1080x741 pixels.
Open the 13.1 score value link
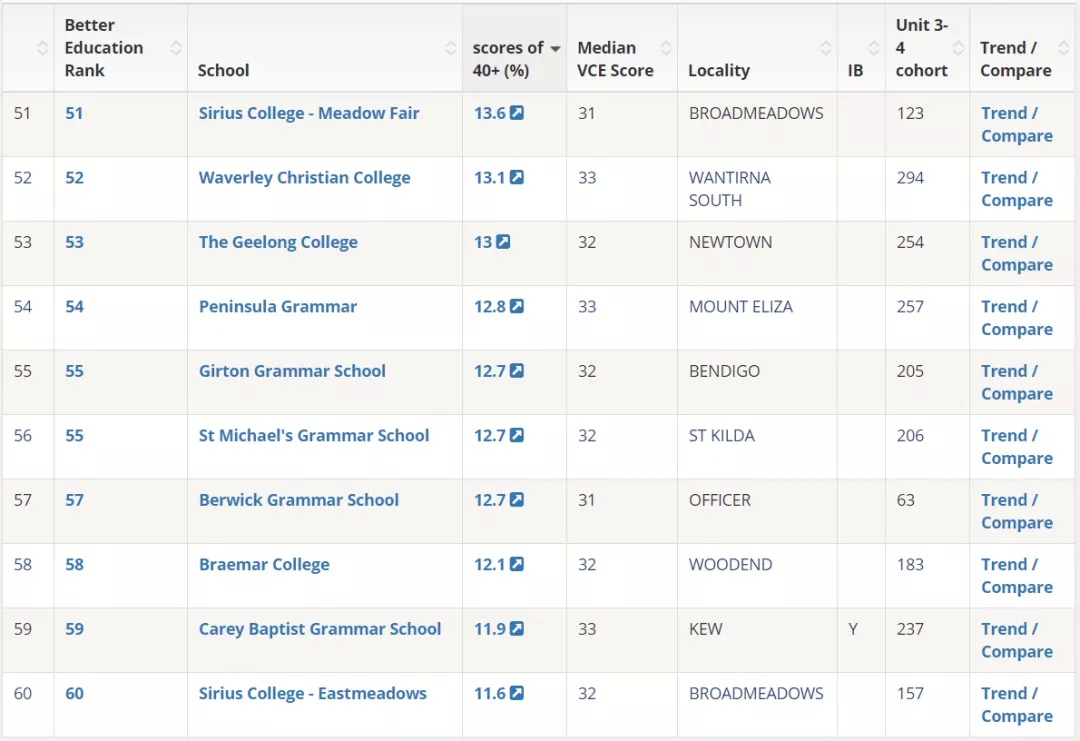click(490, 178)
